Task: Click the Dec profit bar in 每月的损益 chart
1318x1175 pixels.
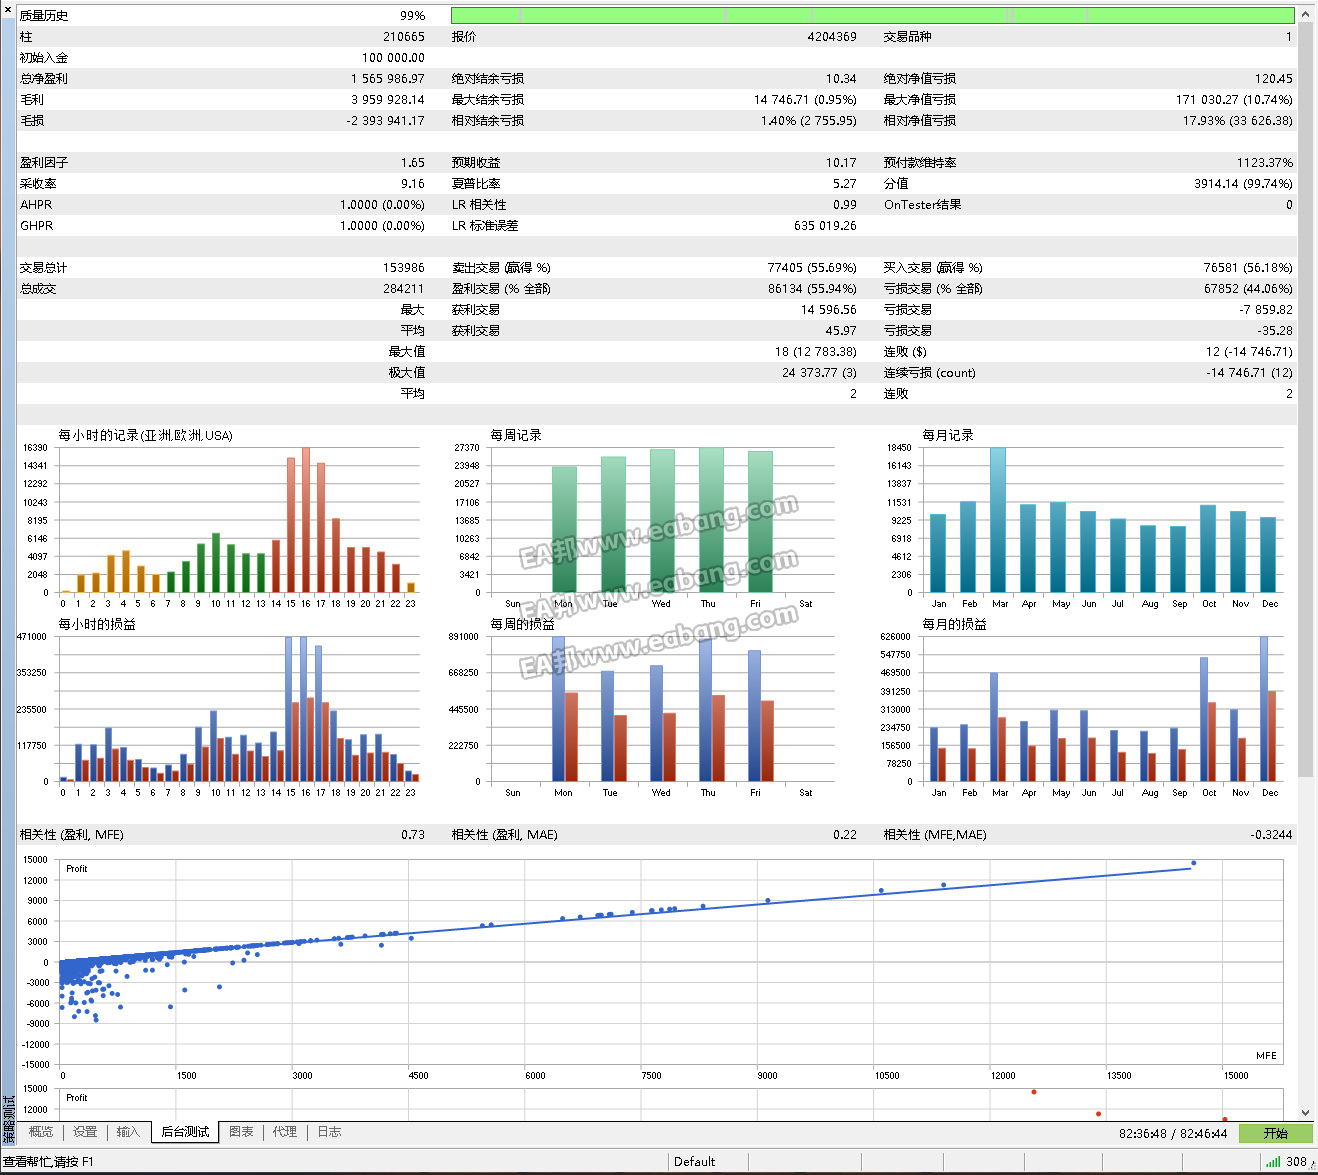Action: point(1264,709)
